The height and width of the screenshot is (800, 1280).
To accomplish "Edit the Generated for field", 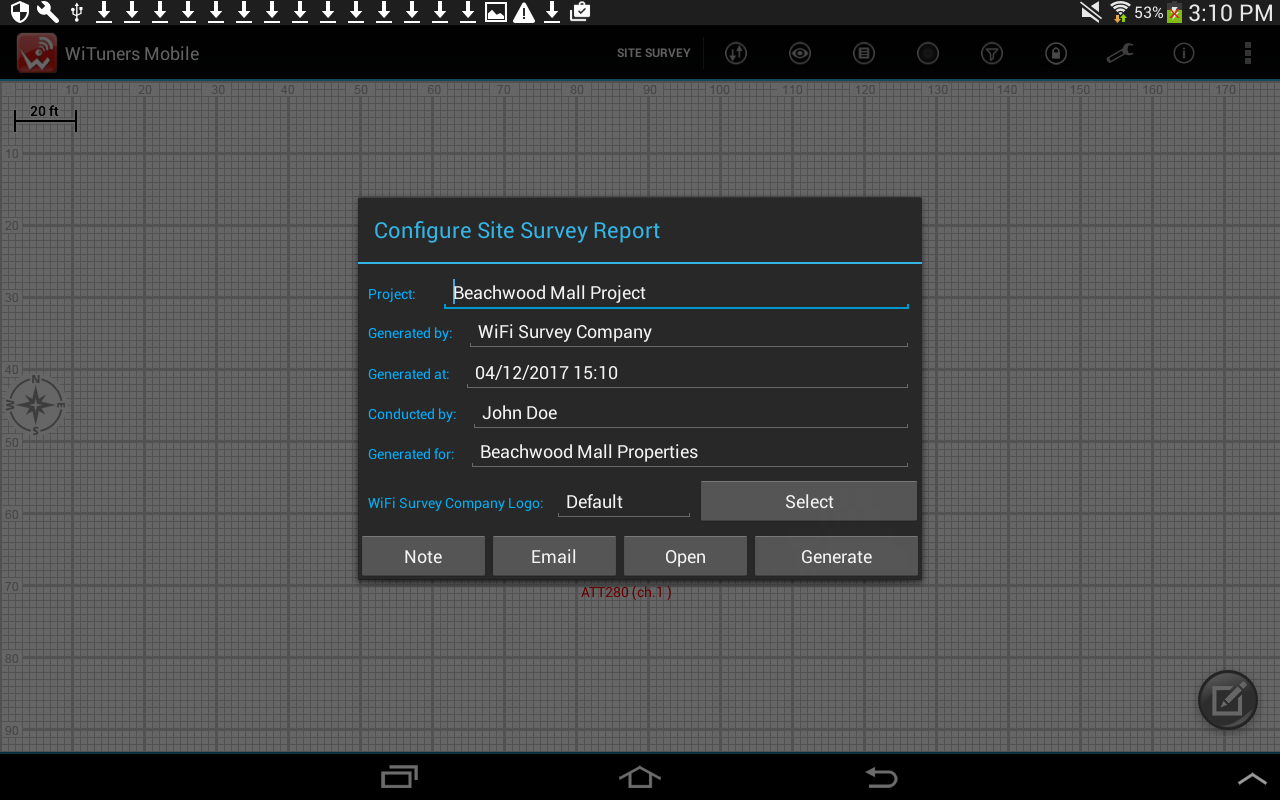I will point(690,452).
